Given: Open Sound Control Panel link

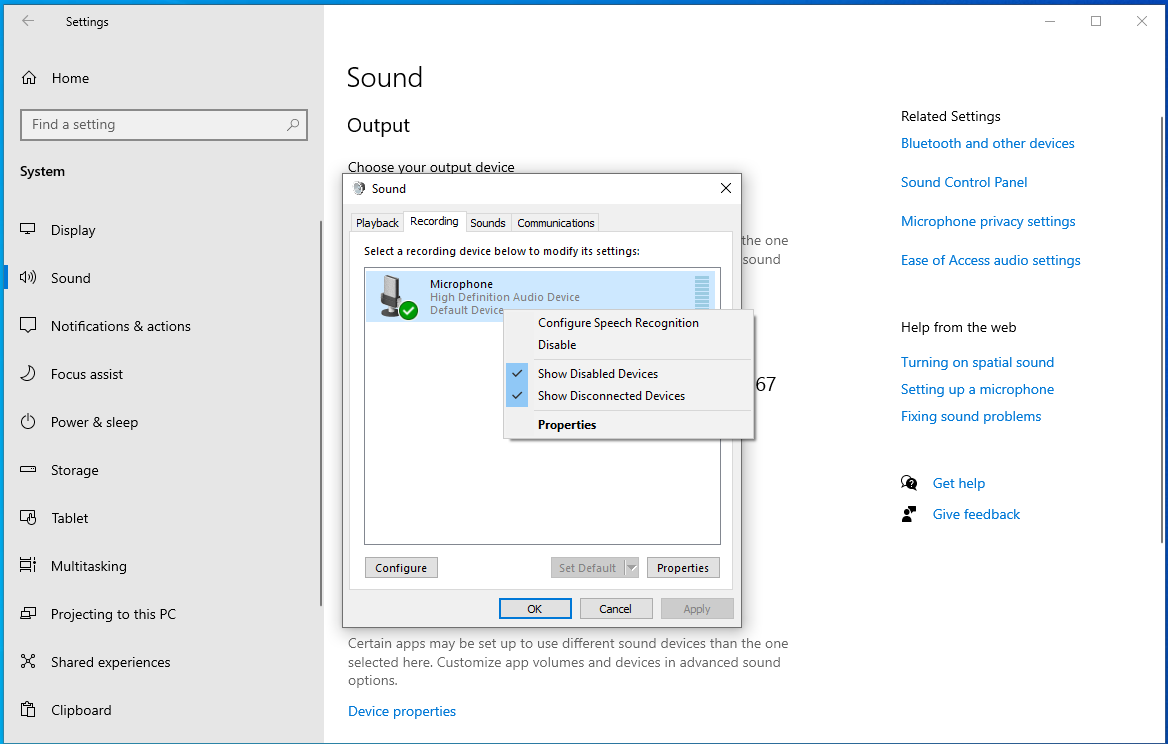Looking at the screenshot, I should (x=964, y=182).
